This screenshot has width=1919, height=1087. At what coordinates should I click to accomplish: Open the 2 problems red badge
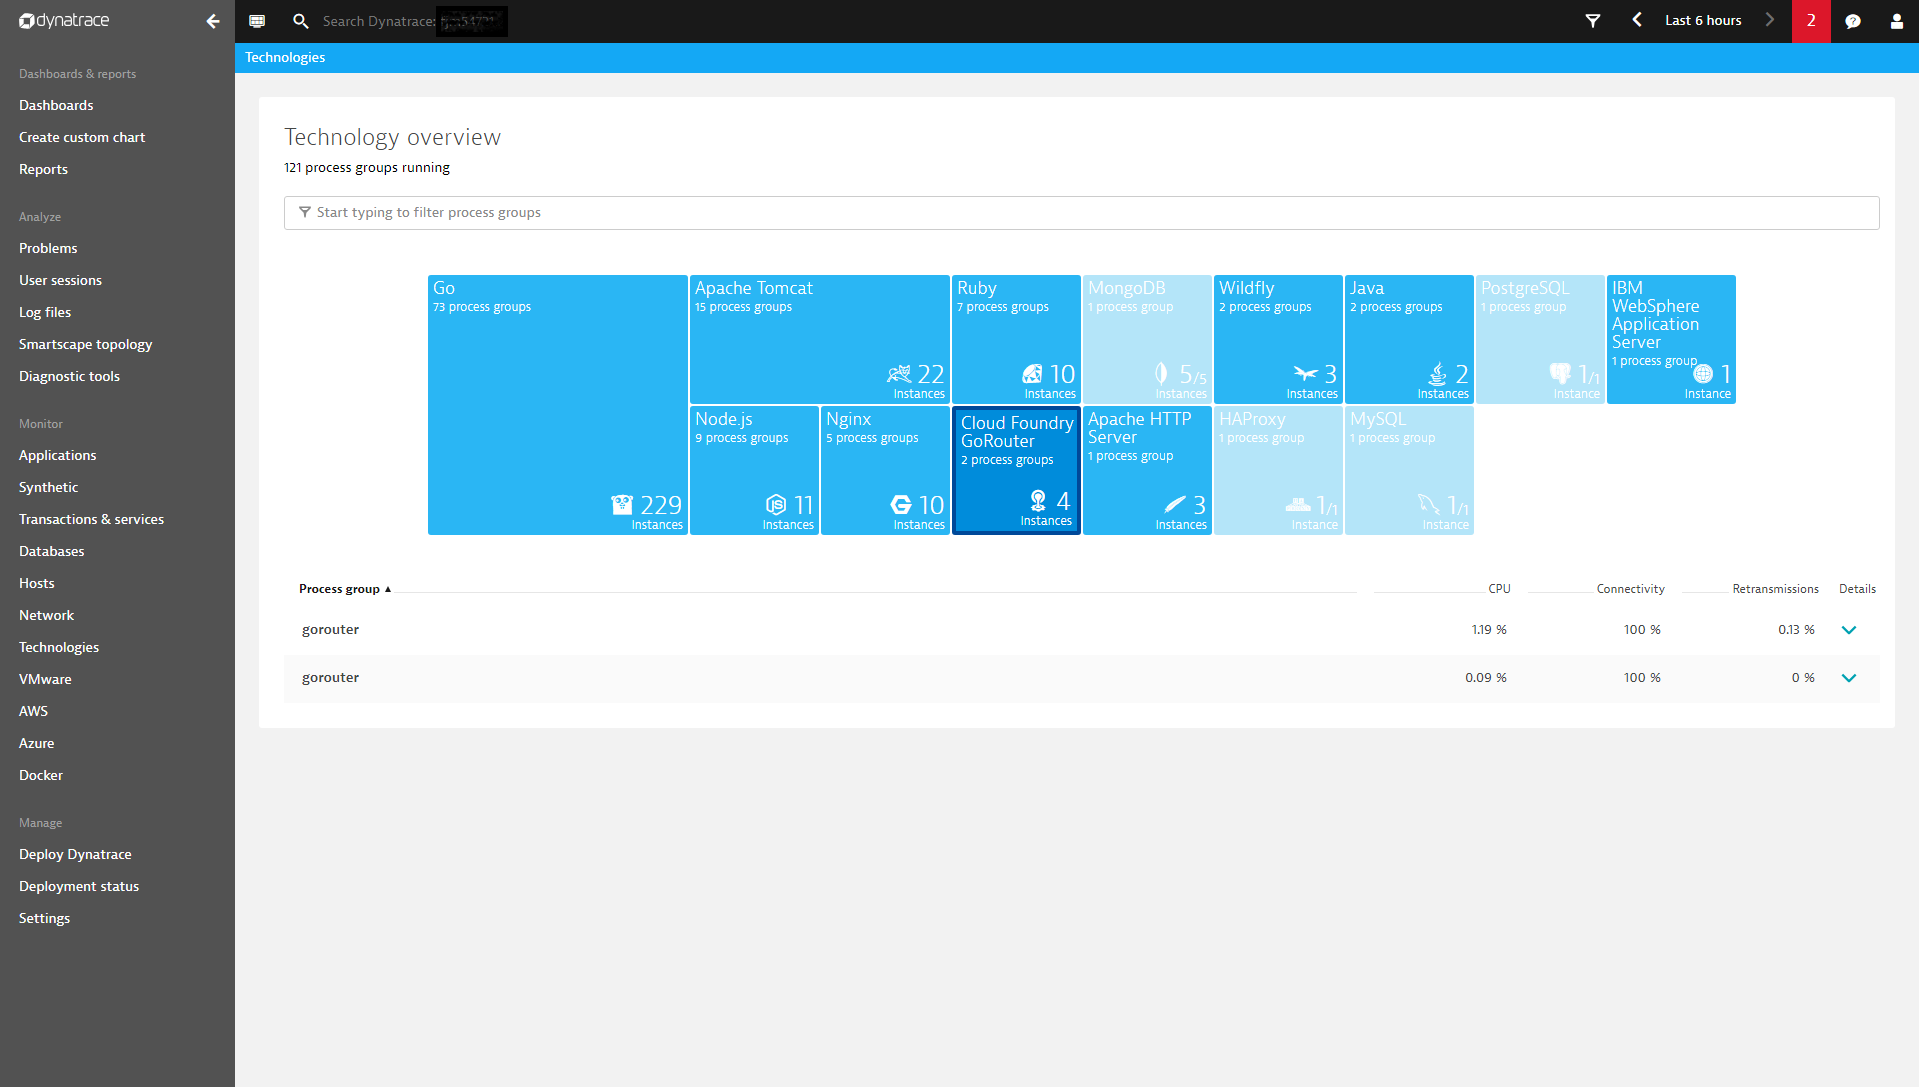click(1811, 21)
